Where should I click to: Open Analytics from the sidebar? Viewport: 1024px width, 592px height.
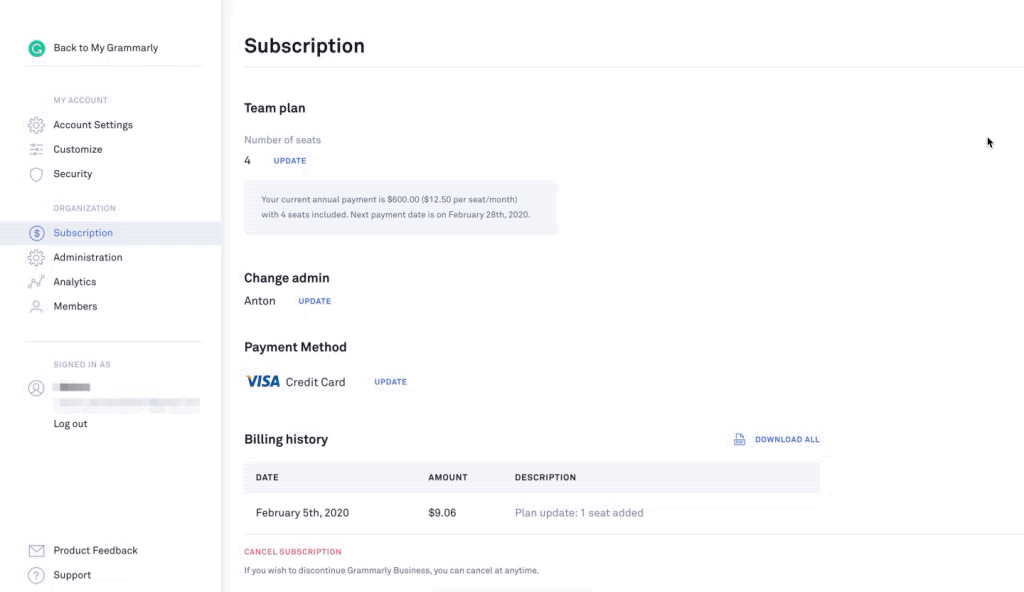click(x=75, y=282)
